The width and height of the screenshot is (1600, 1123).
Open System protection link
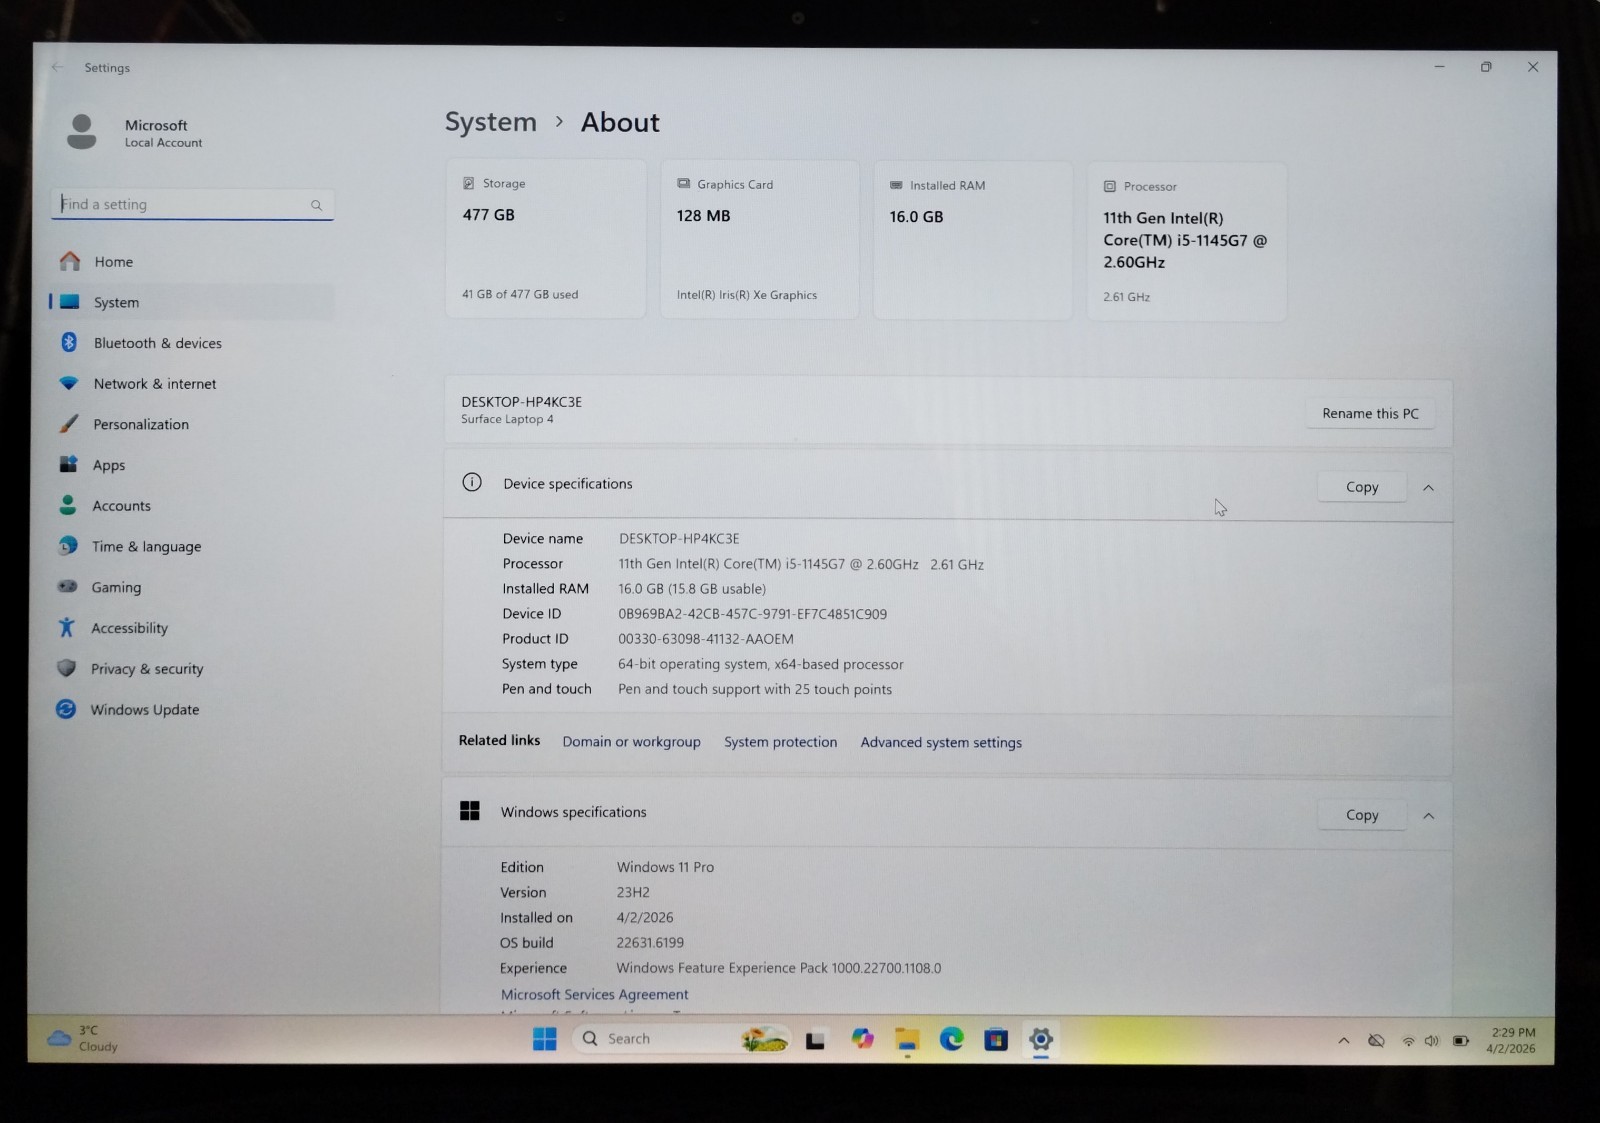780,742
